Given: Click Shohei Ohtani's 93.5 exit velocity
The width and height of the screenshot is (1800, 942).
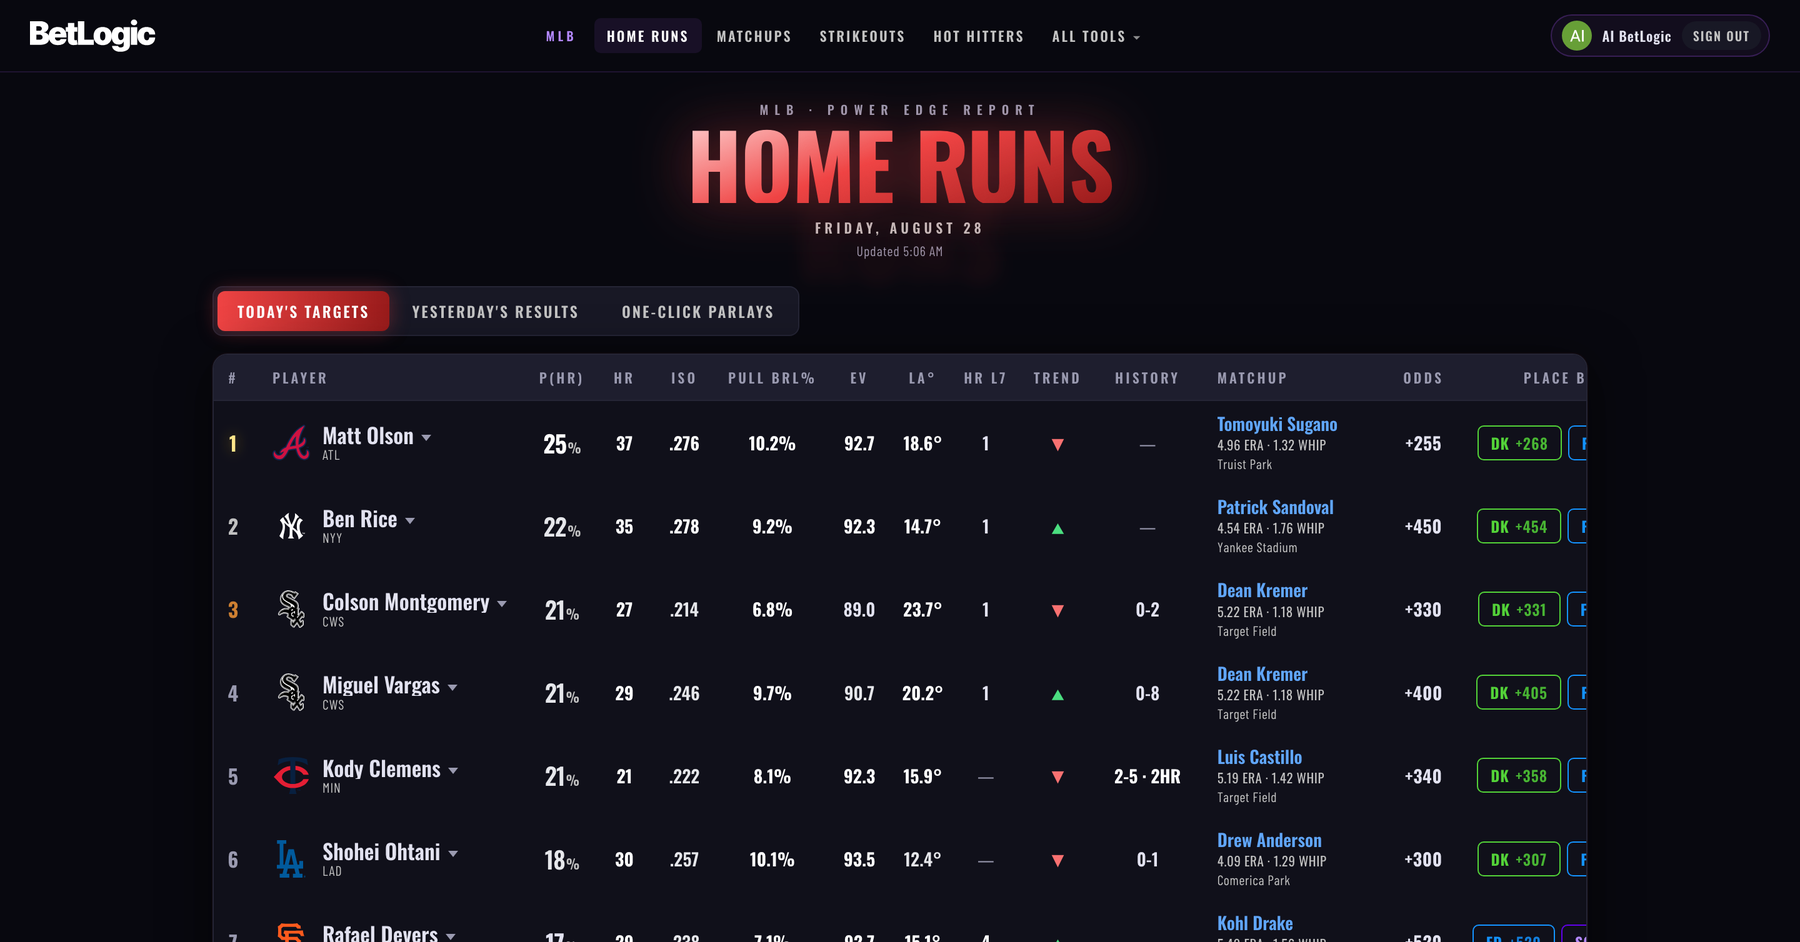Looking at the screenshot, I should click(x=859, y=859).
